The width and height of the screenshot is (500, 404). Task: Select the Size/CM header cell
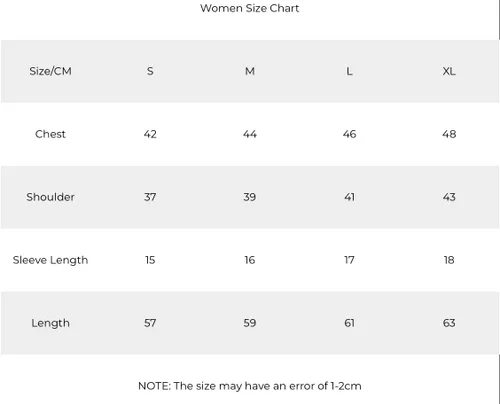pos(50,71)
